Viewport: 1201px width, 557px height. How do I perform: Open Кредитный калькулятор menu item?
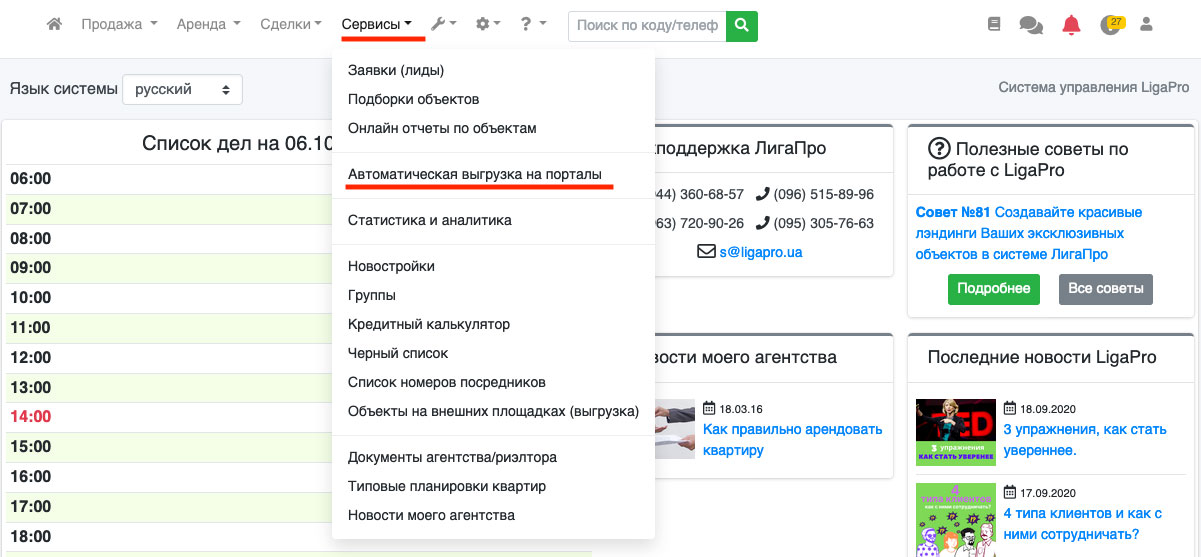pos(429,324)
